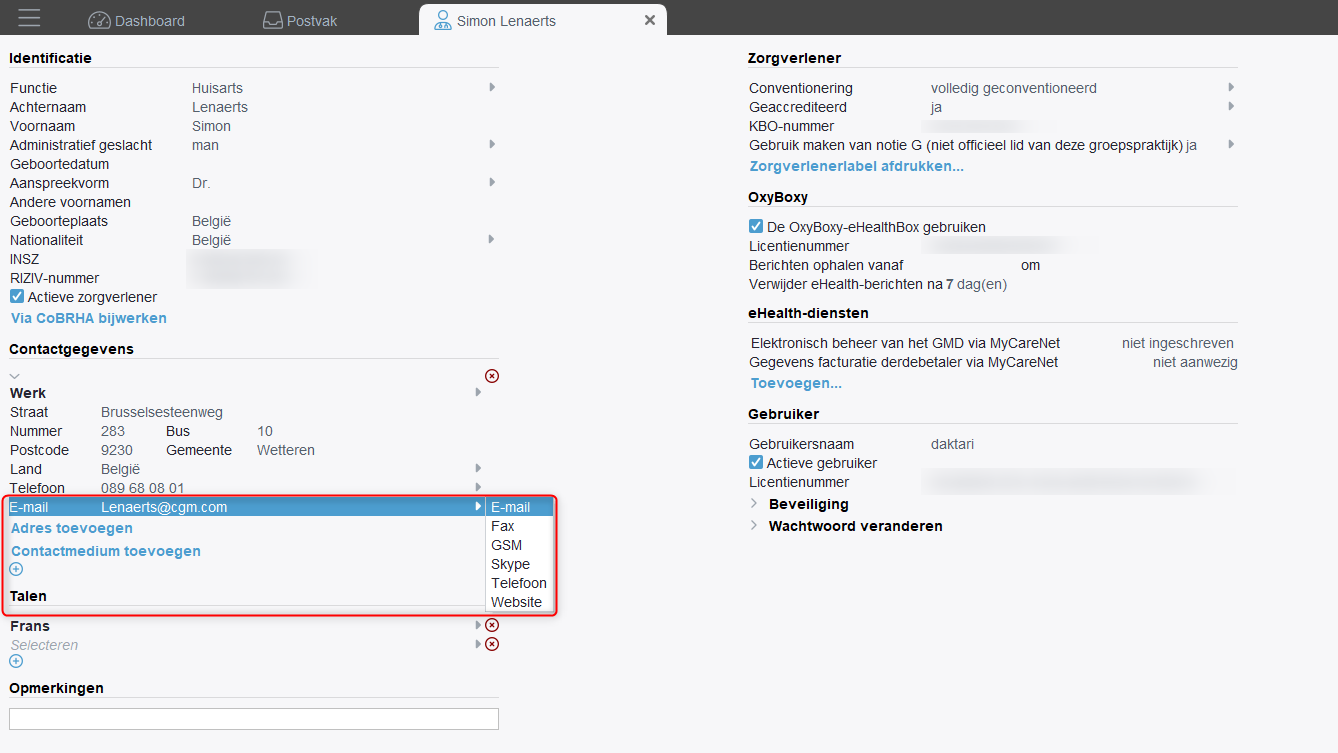This screenshot has height=753, width=1338.
Task: Open the Land België dropdown arrow
Action: coord(478,469)
